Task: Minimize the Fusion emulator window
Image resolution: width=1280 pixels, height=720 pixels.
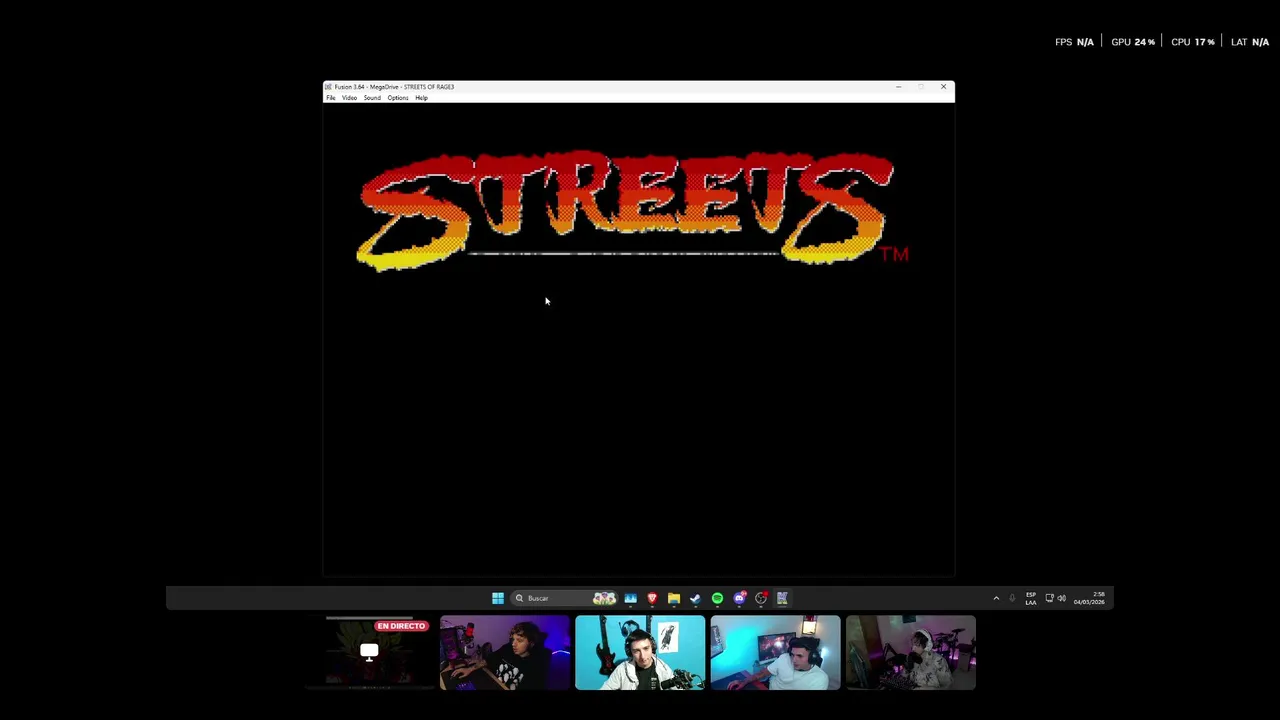Action: (x=898, y=87)
